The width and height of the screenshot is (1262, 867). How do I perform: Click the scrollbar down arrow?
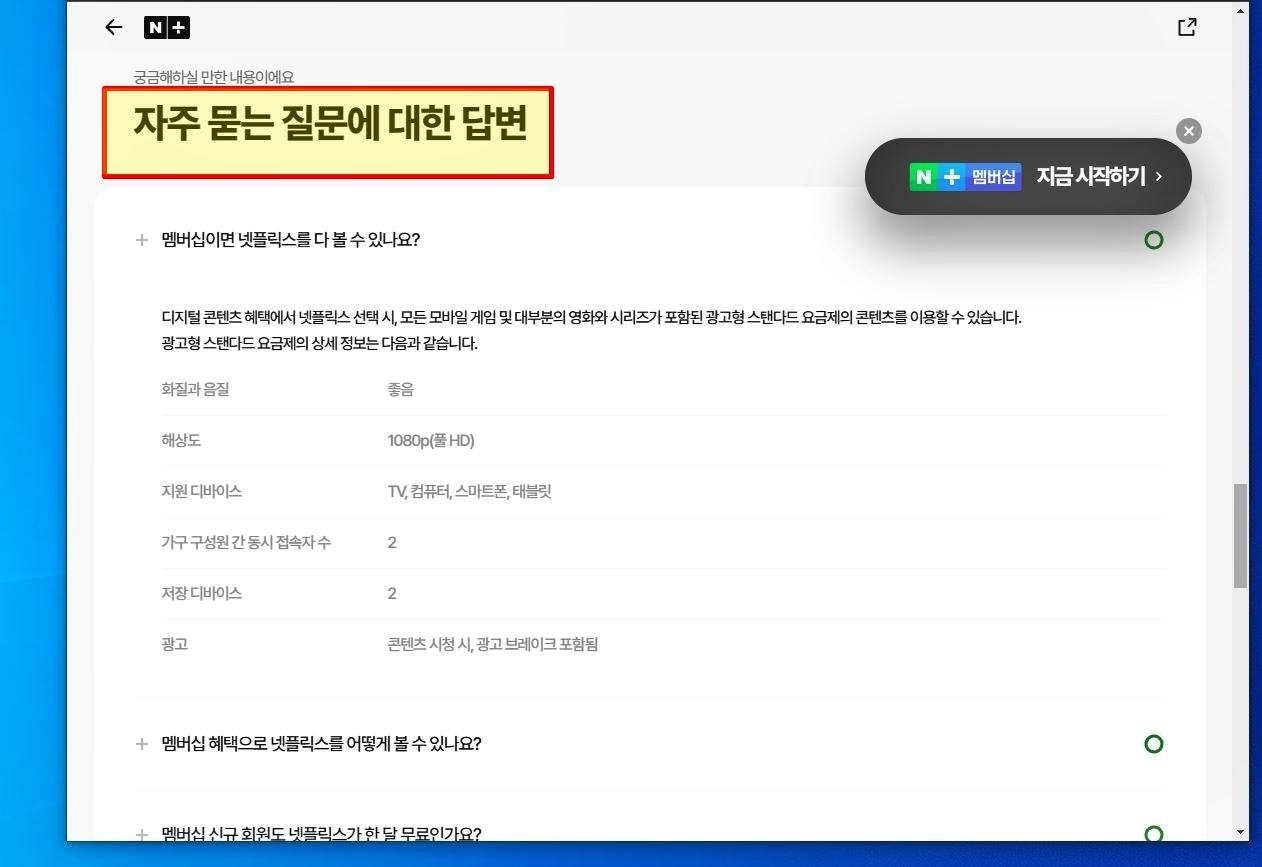coord(1241,832)
